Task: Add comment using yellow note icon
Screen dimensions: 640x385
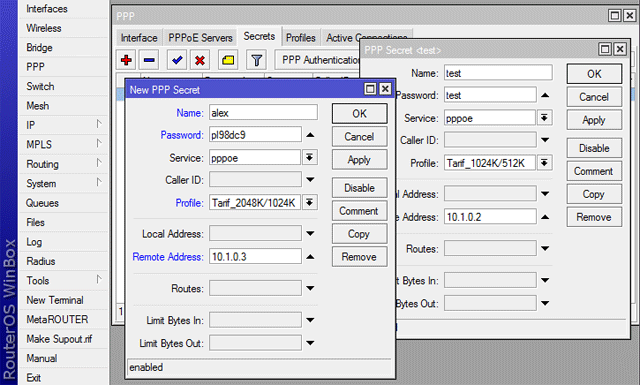Action: click(228, 60)
